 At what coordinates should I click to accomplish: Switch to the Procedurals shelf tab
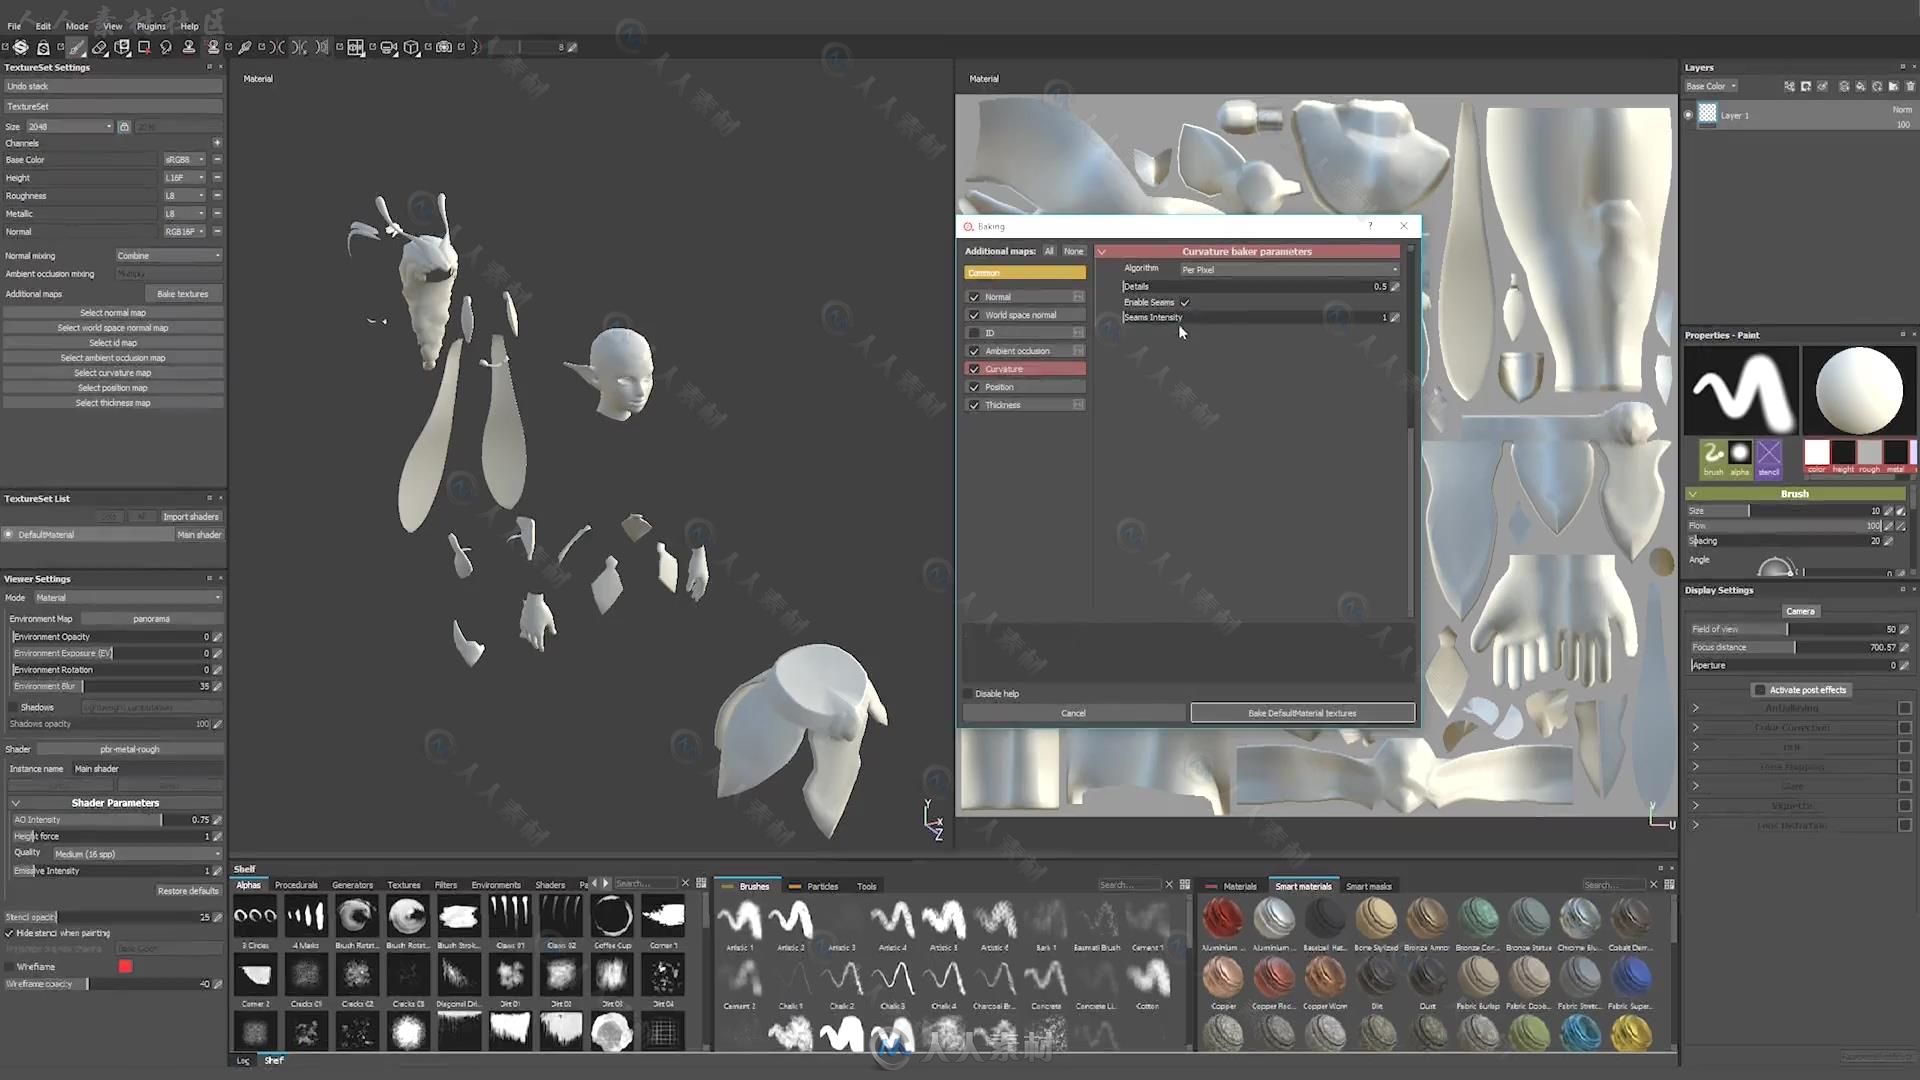click(x=296, y=885)
